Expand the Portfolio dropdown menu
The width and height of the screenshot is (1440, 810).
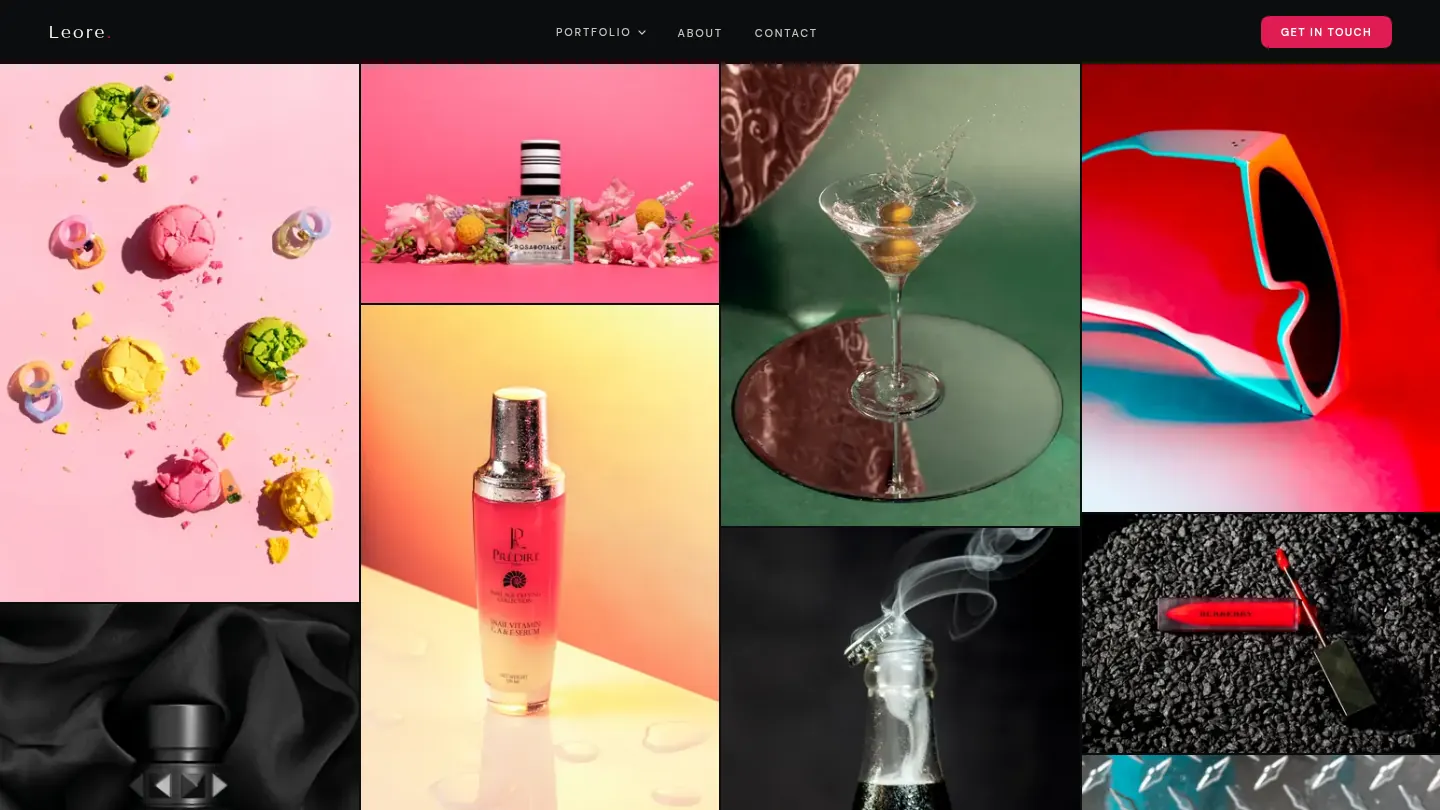[x=601, y=32]
